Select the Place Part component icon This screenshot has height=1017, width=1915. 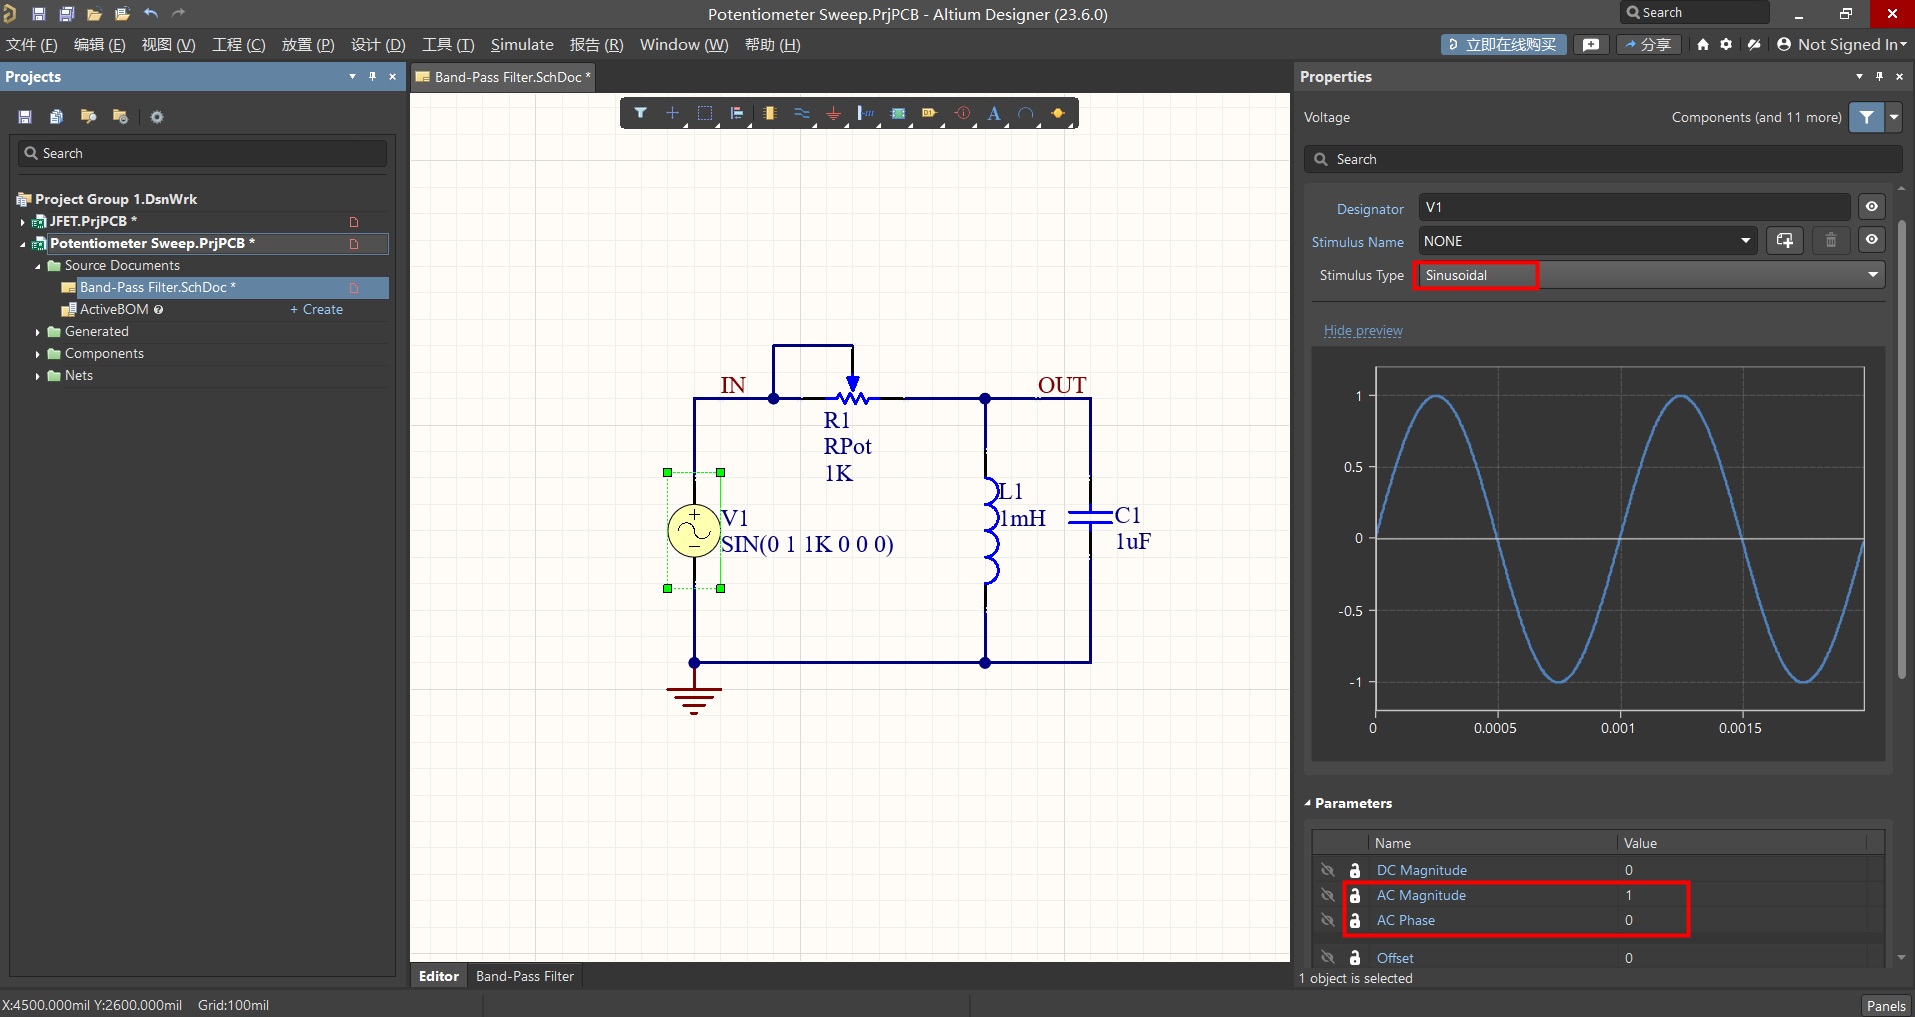769,114
